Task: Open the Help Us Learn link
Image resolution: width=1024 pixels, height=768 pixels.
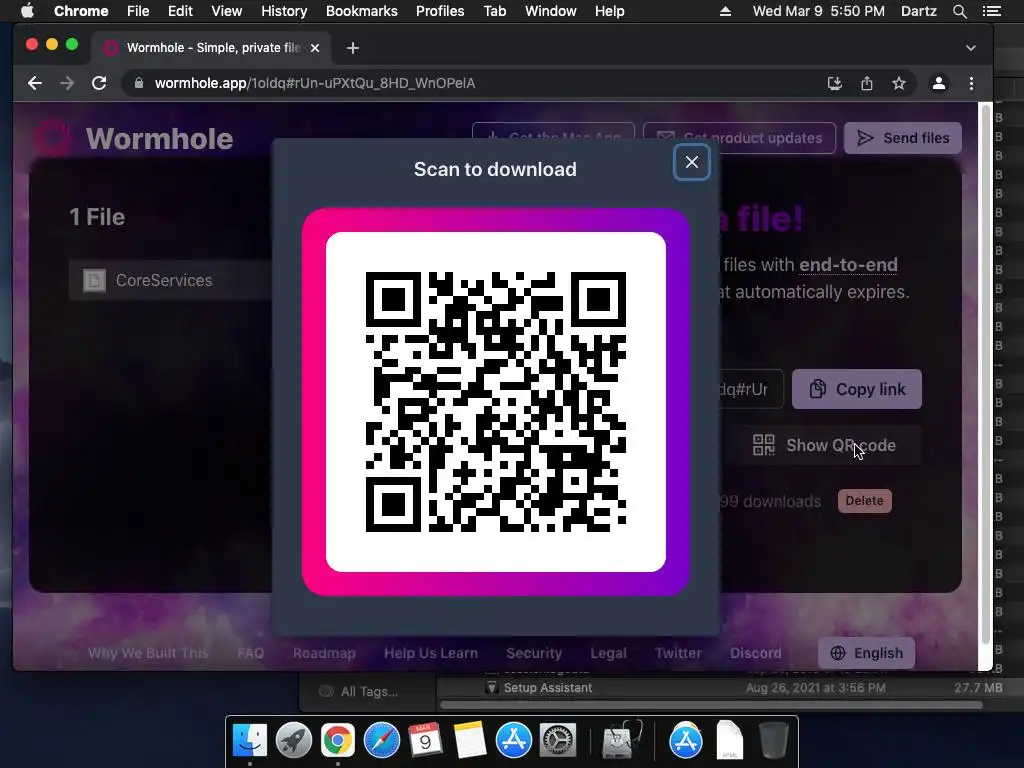Action: [431, 653]
